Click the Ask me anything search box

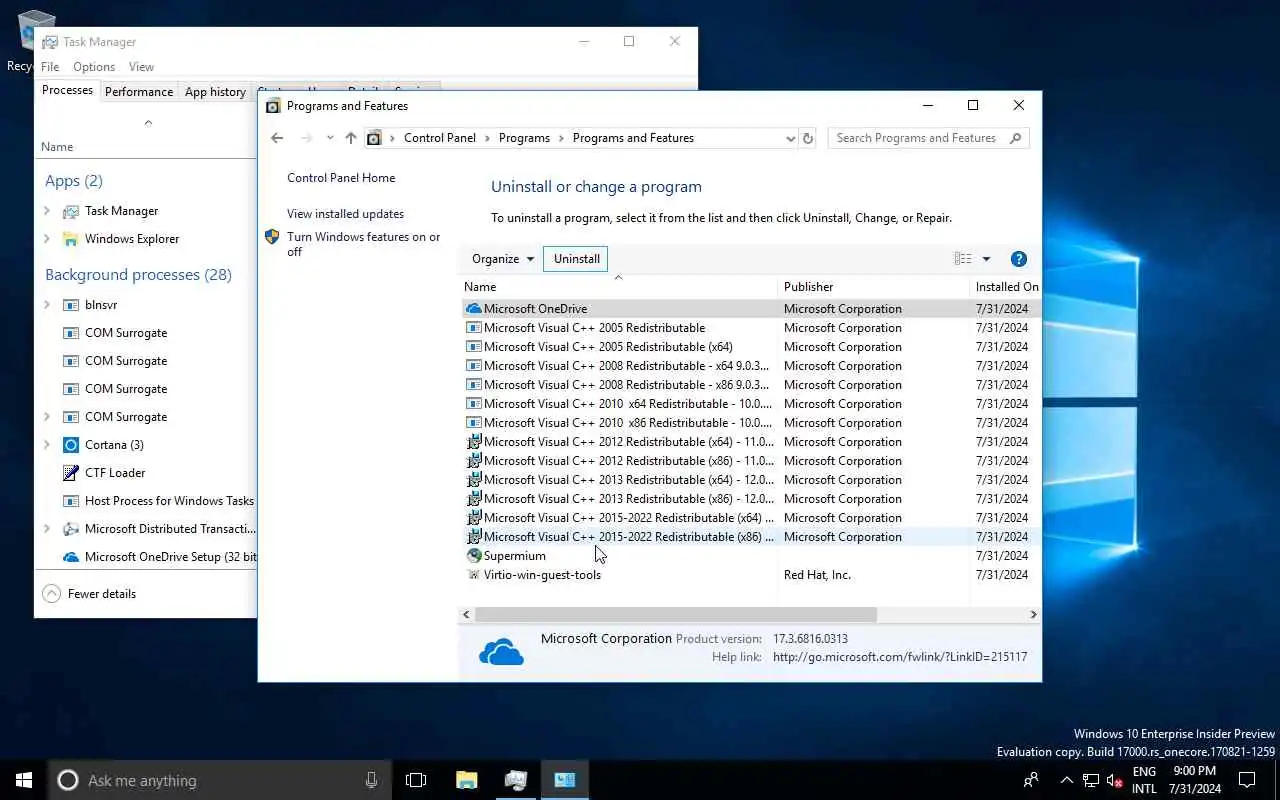click(x=220, y=780)
